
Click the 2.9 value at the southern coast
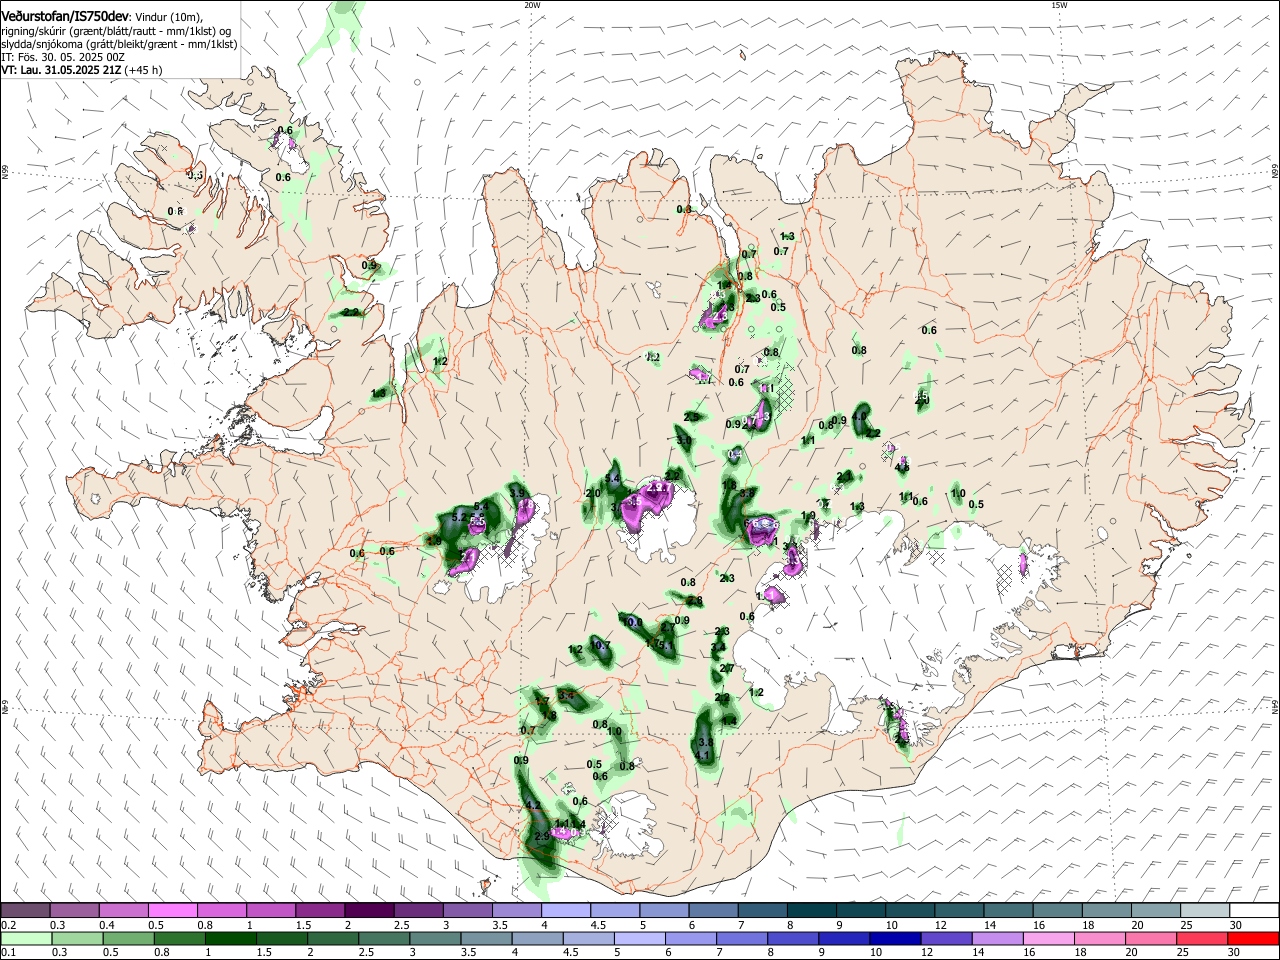[x=543, y=837]
